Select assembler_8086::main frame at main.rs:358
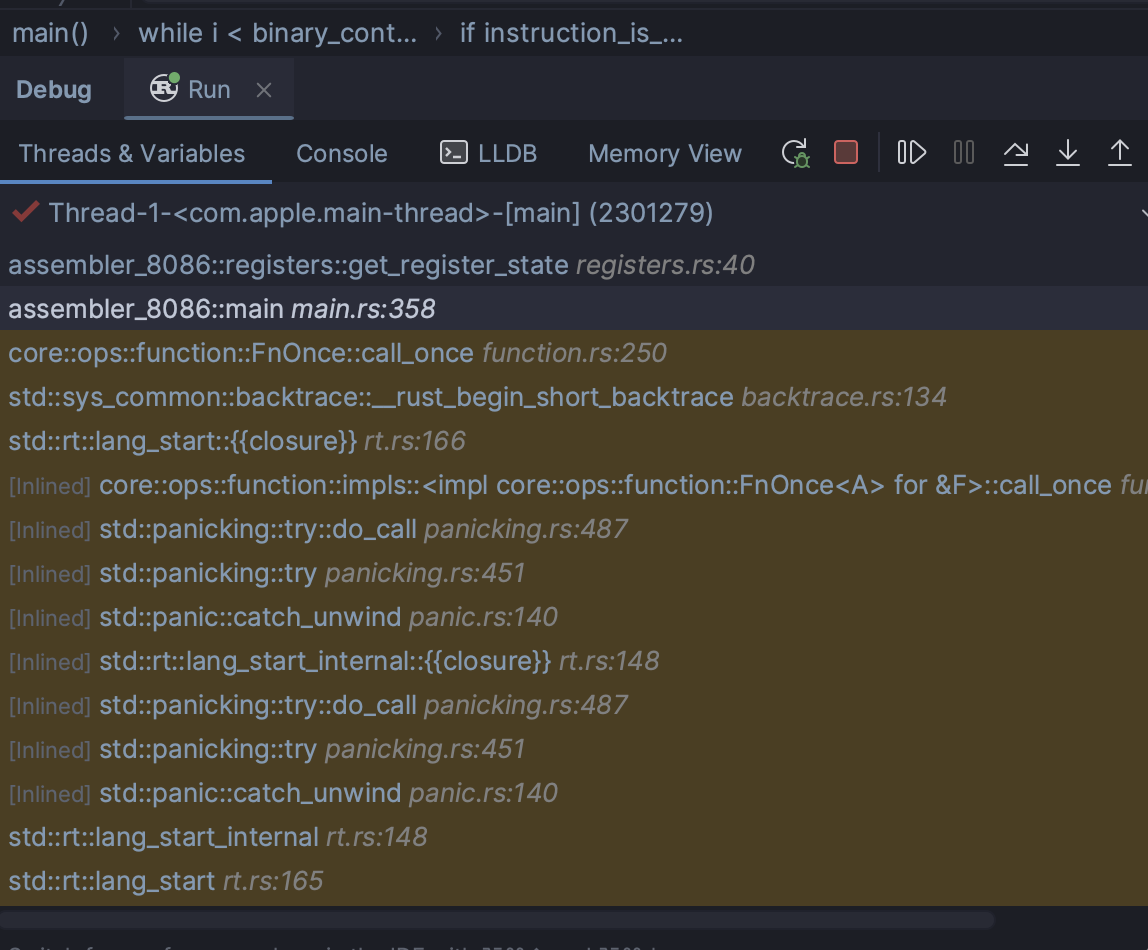Image resolution: width=1148 pixels, height=950 pixels. coord(222,309)
